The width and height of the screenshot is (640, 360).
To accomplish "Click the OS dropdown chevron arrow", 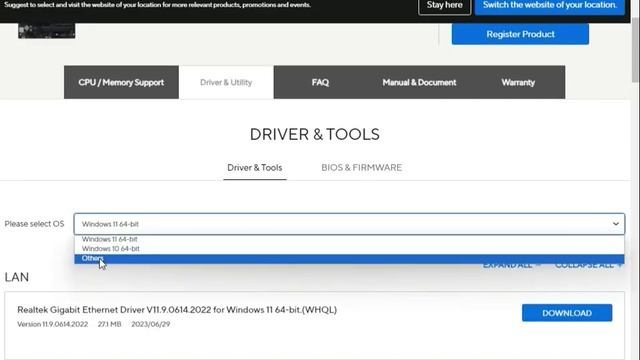I will pos(616,224).
